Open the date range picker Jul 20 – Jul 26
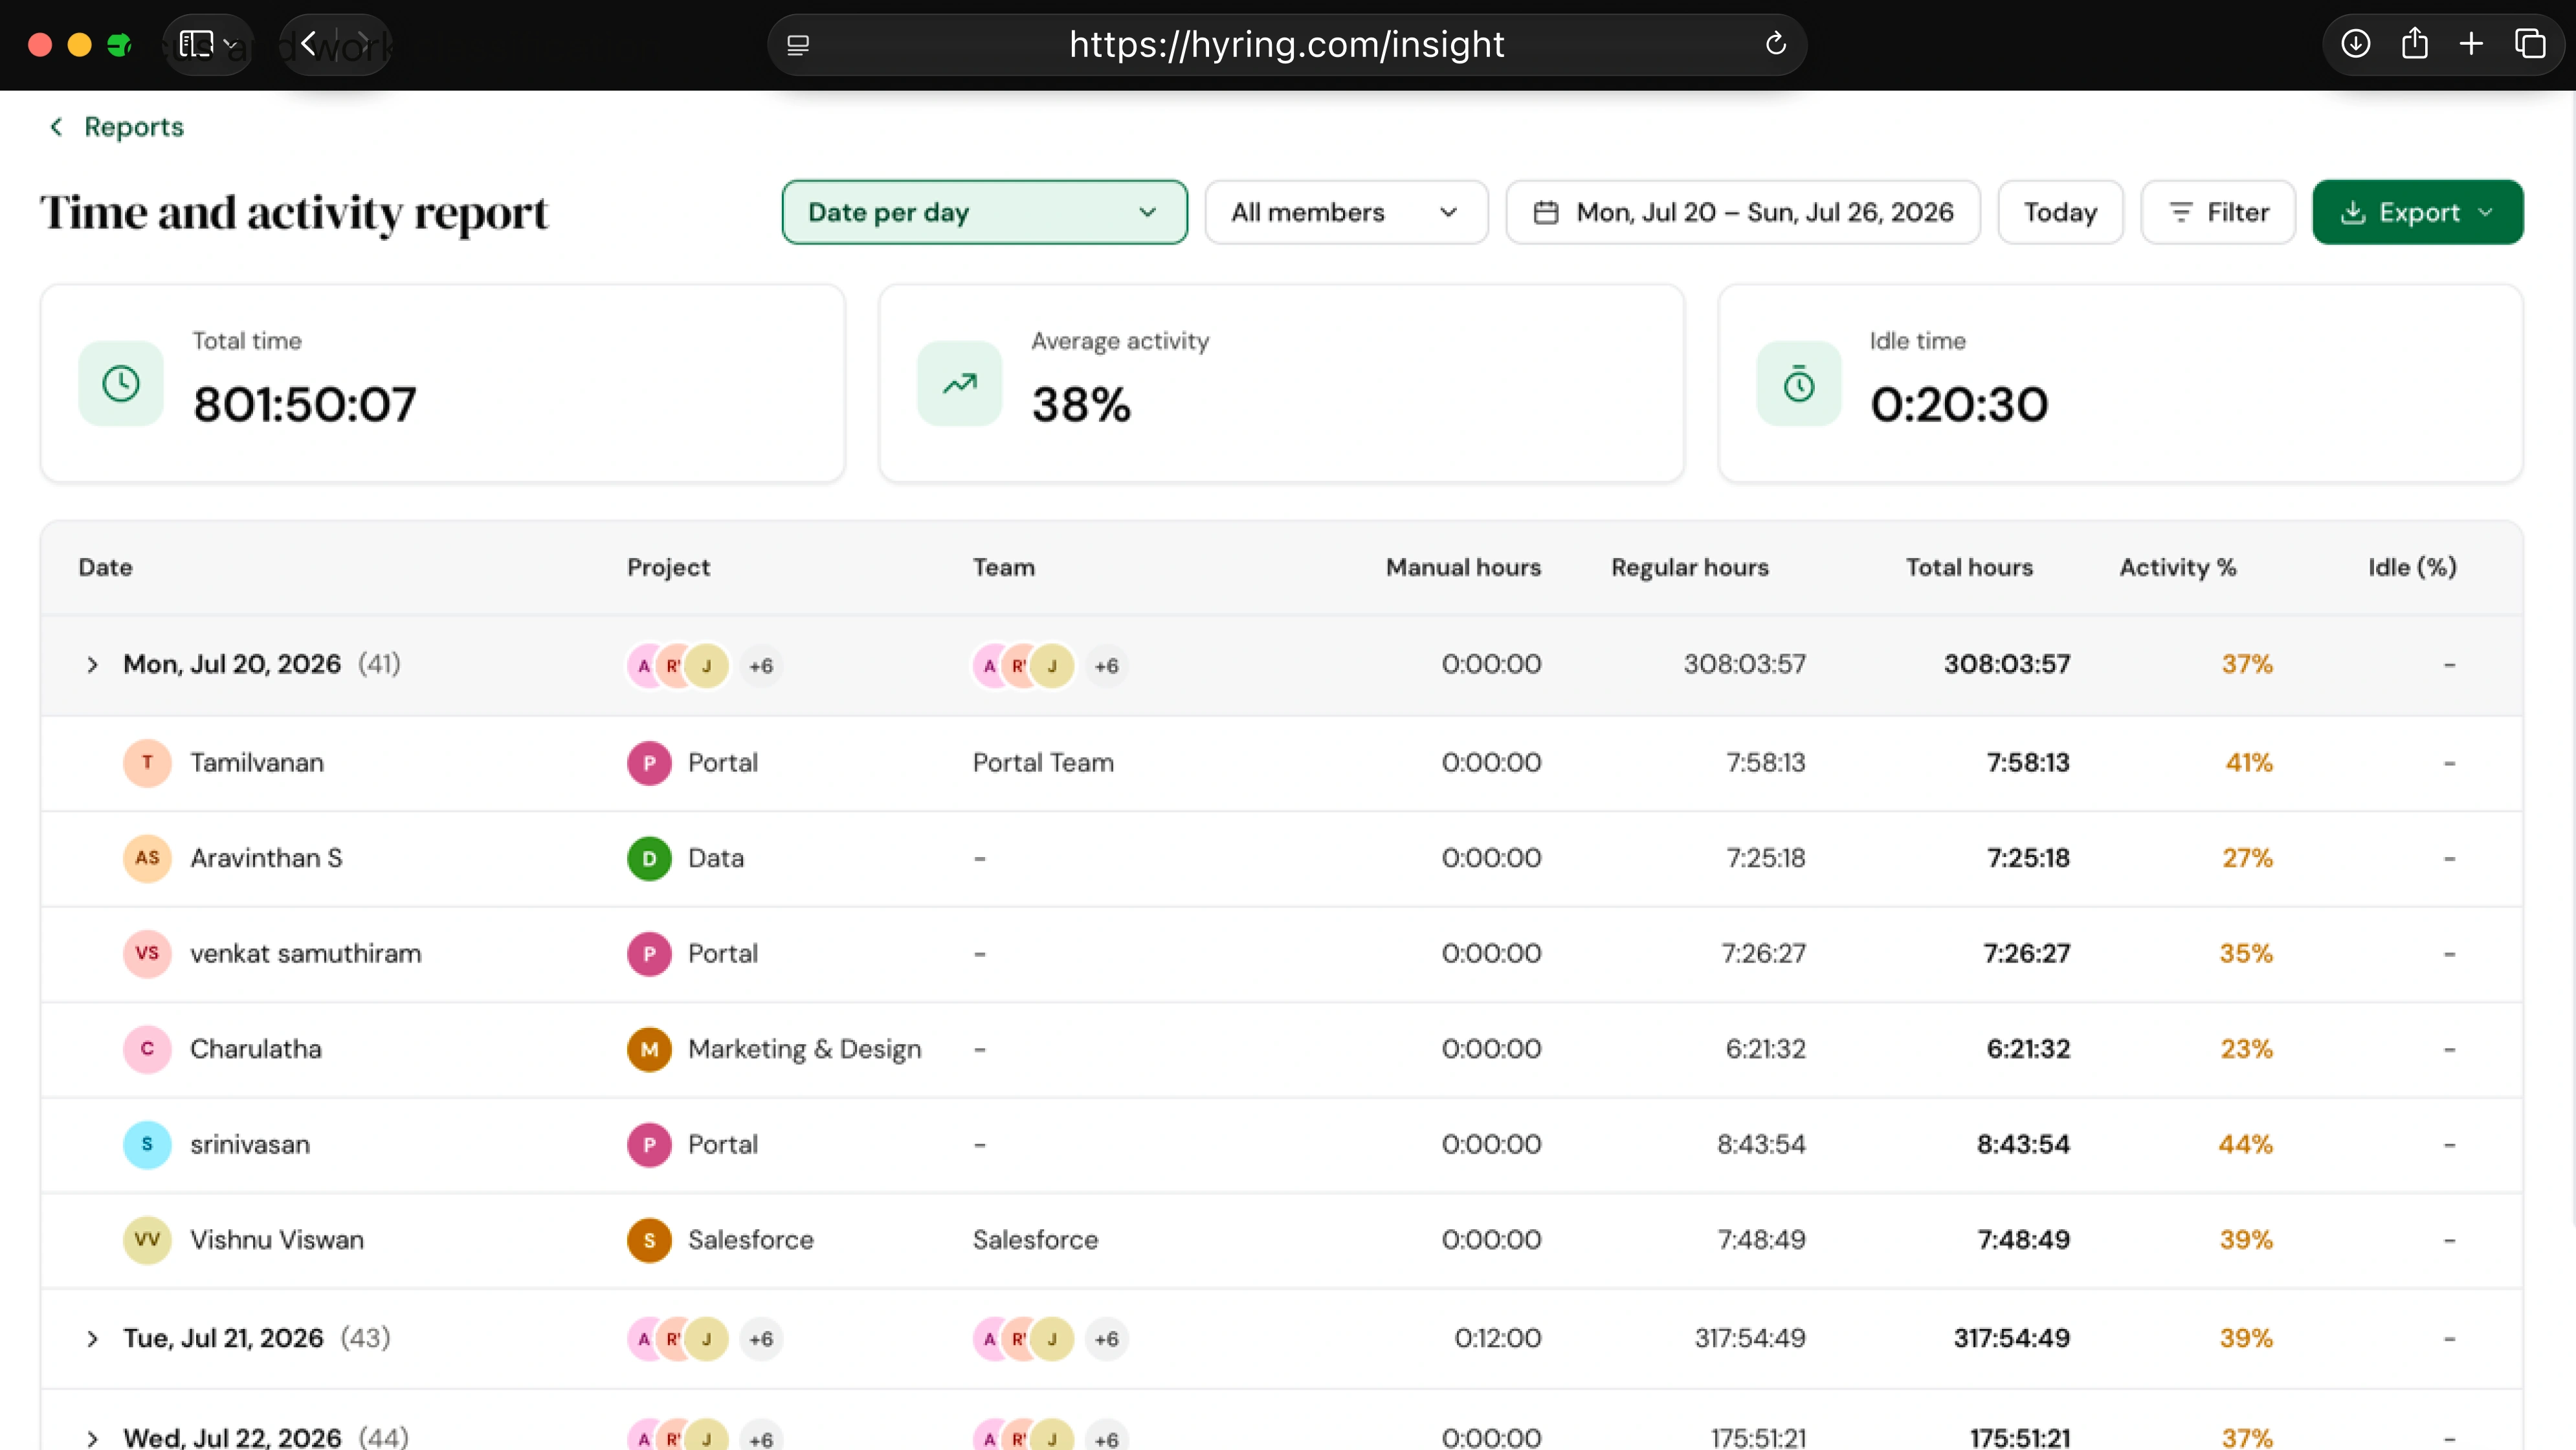The height and width of the screenshot is (1450, 2576). (x=1743, y=212)
